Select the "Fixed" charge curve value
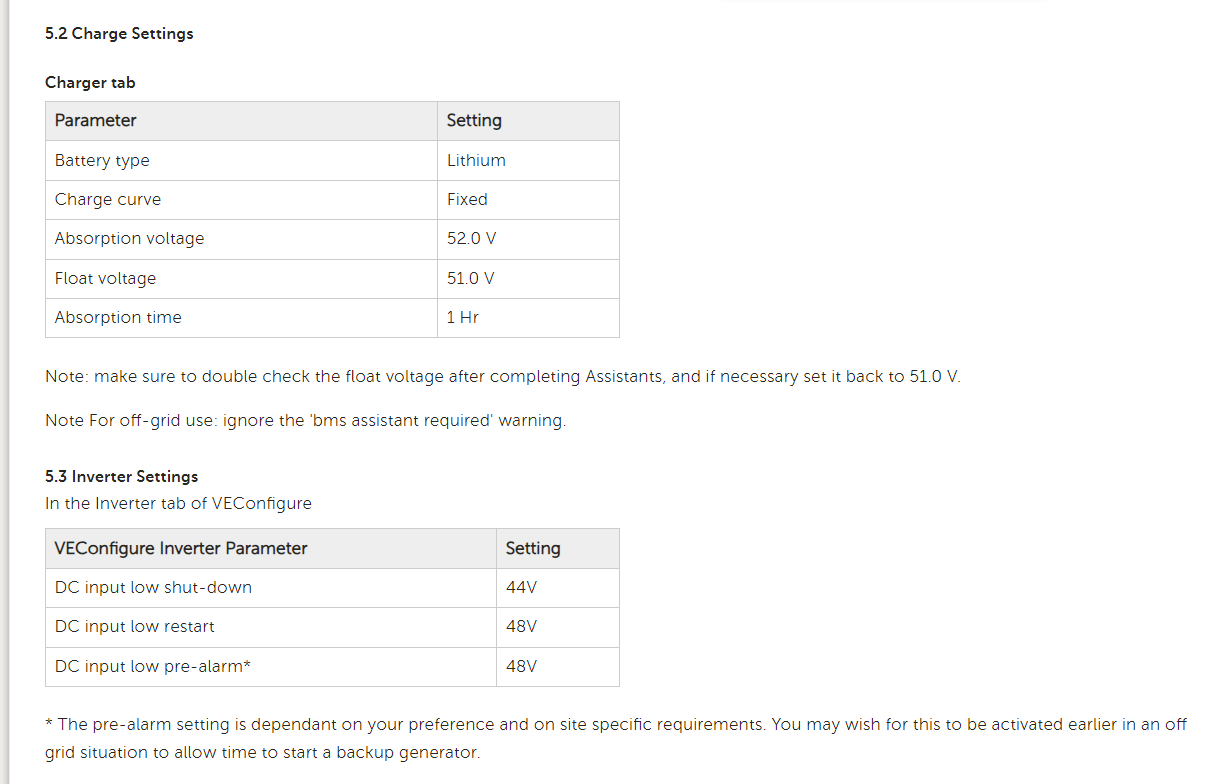1224x784 pixels. pos(467,199)
